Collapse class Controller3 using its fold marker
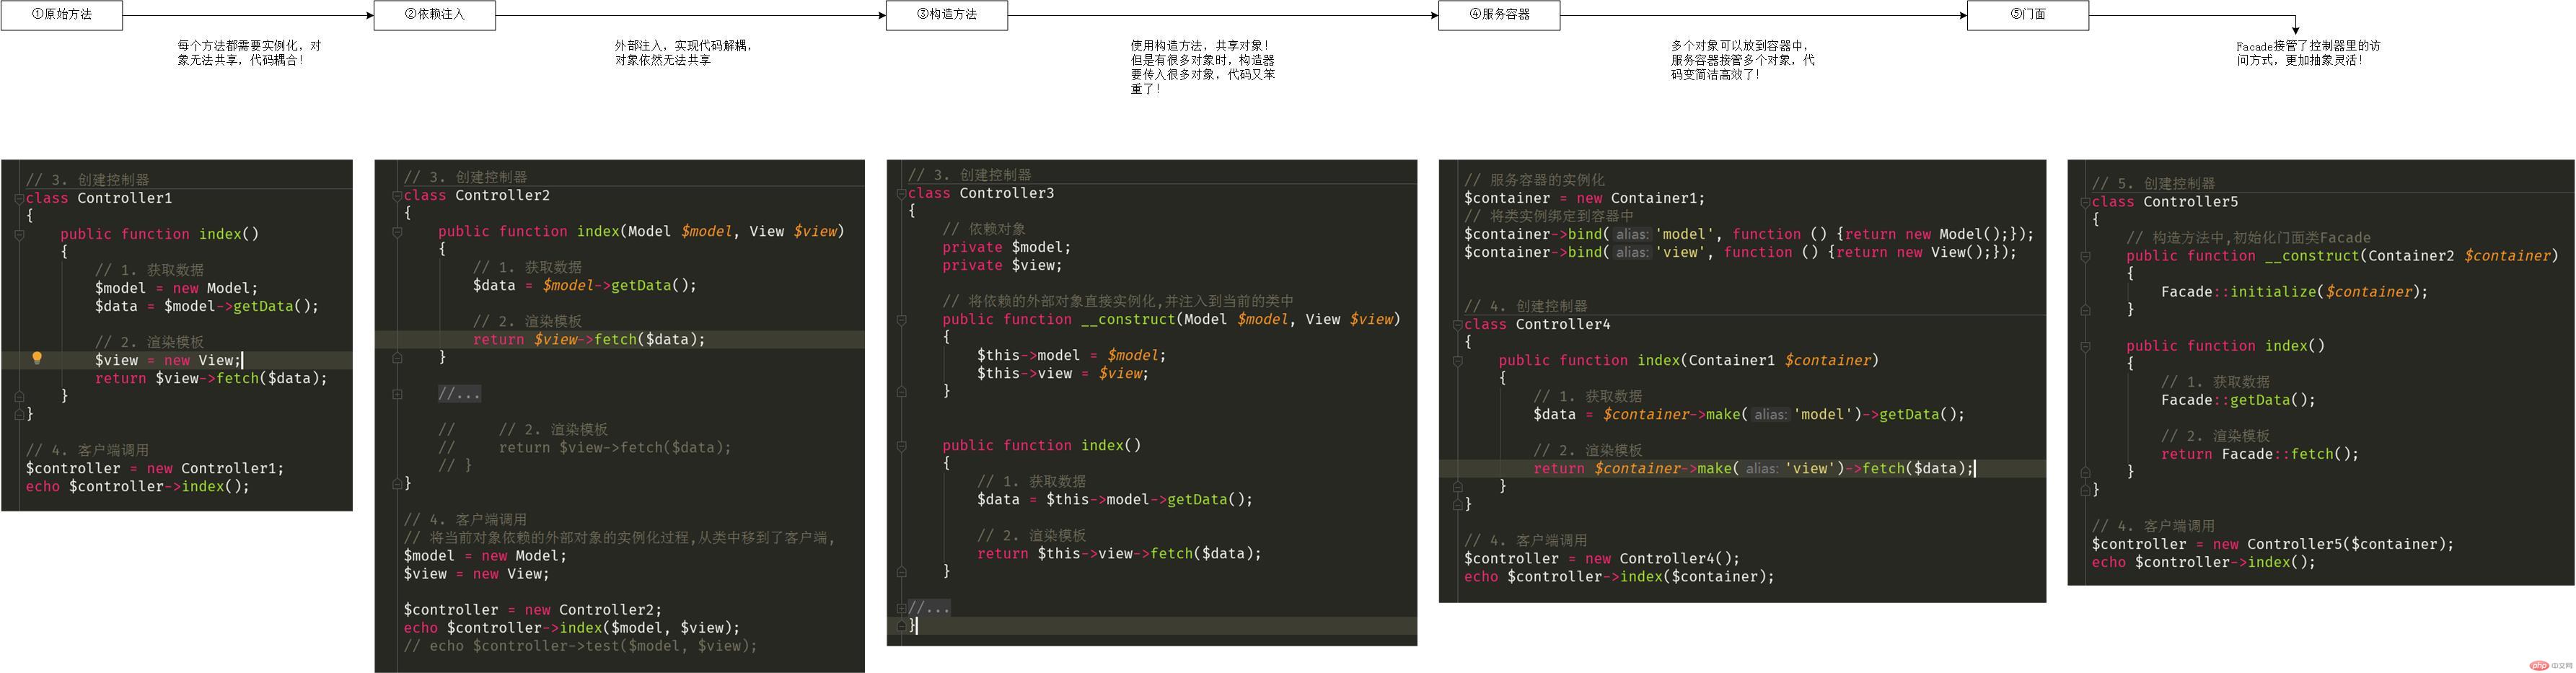Image resolution: width=2576 pixels, height=673 pixels. click(x=901, y=193)
